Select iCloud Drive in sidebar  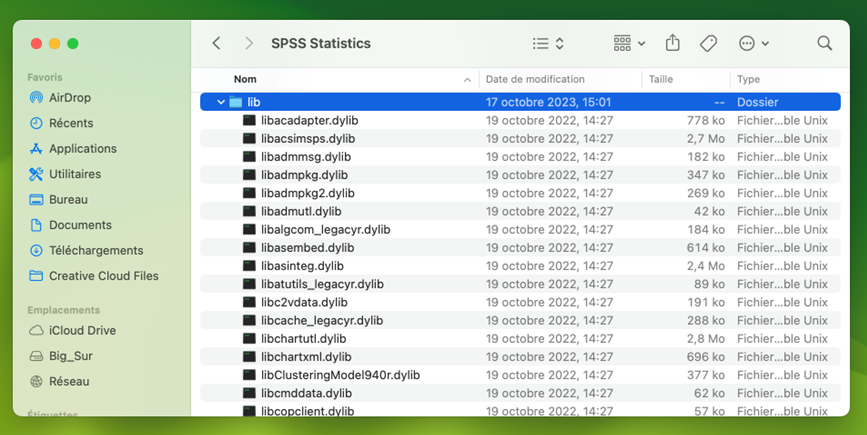pos(82,331)
